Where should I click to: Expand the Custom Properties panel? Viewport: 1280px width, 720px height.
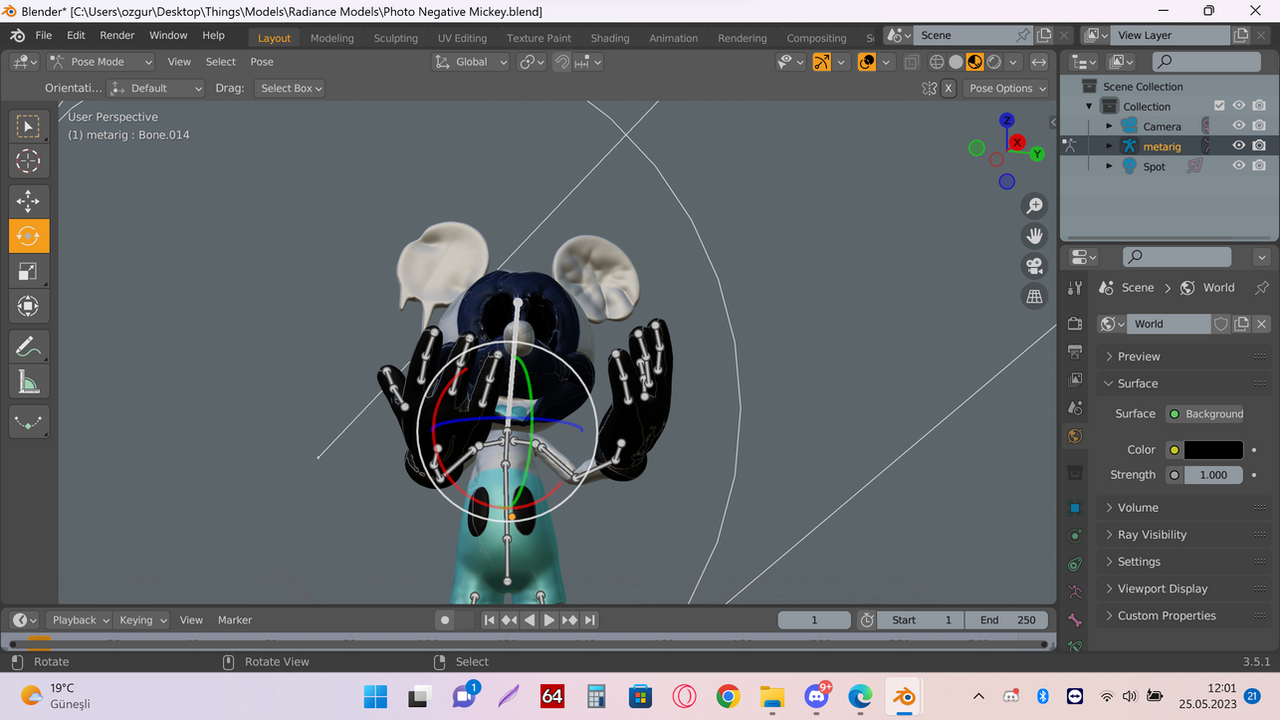1184,615
